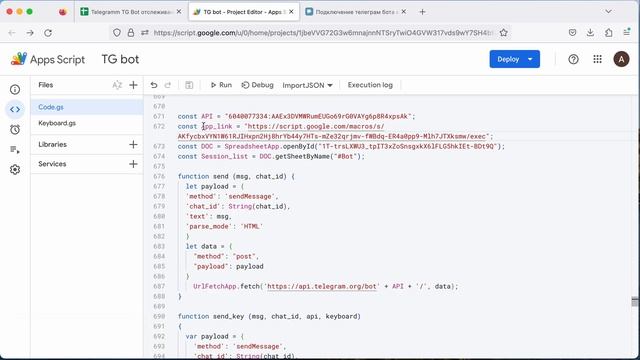Viewport: 640px width, 360px height.
Task: Click the Apps Script logo
Action: click(47, 59)
